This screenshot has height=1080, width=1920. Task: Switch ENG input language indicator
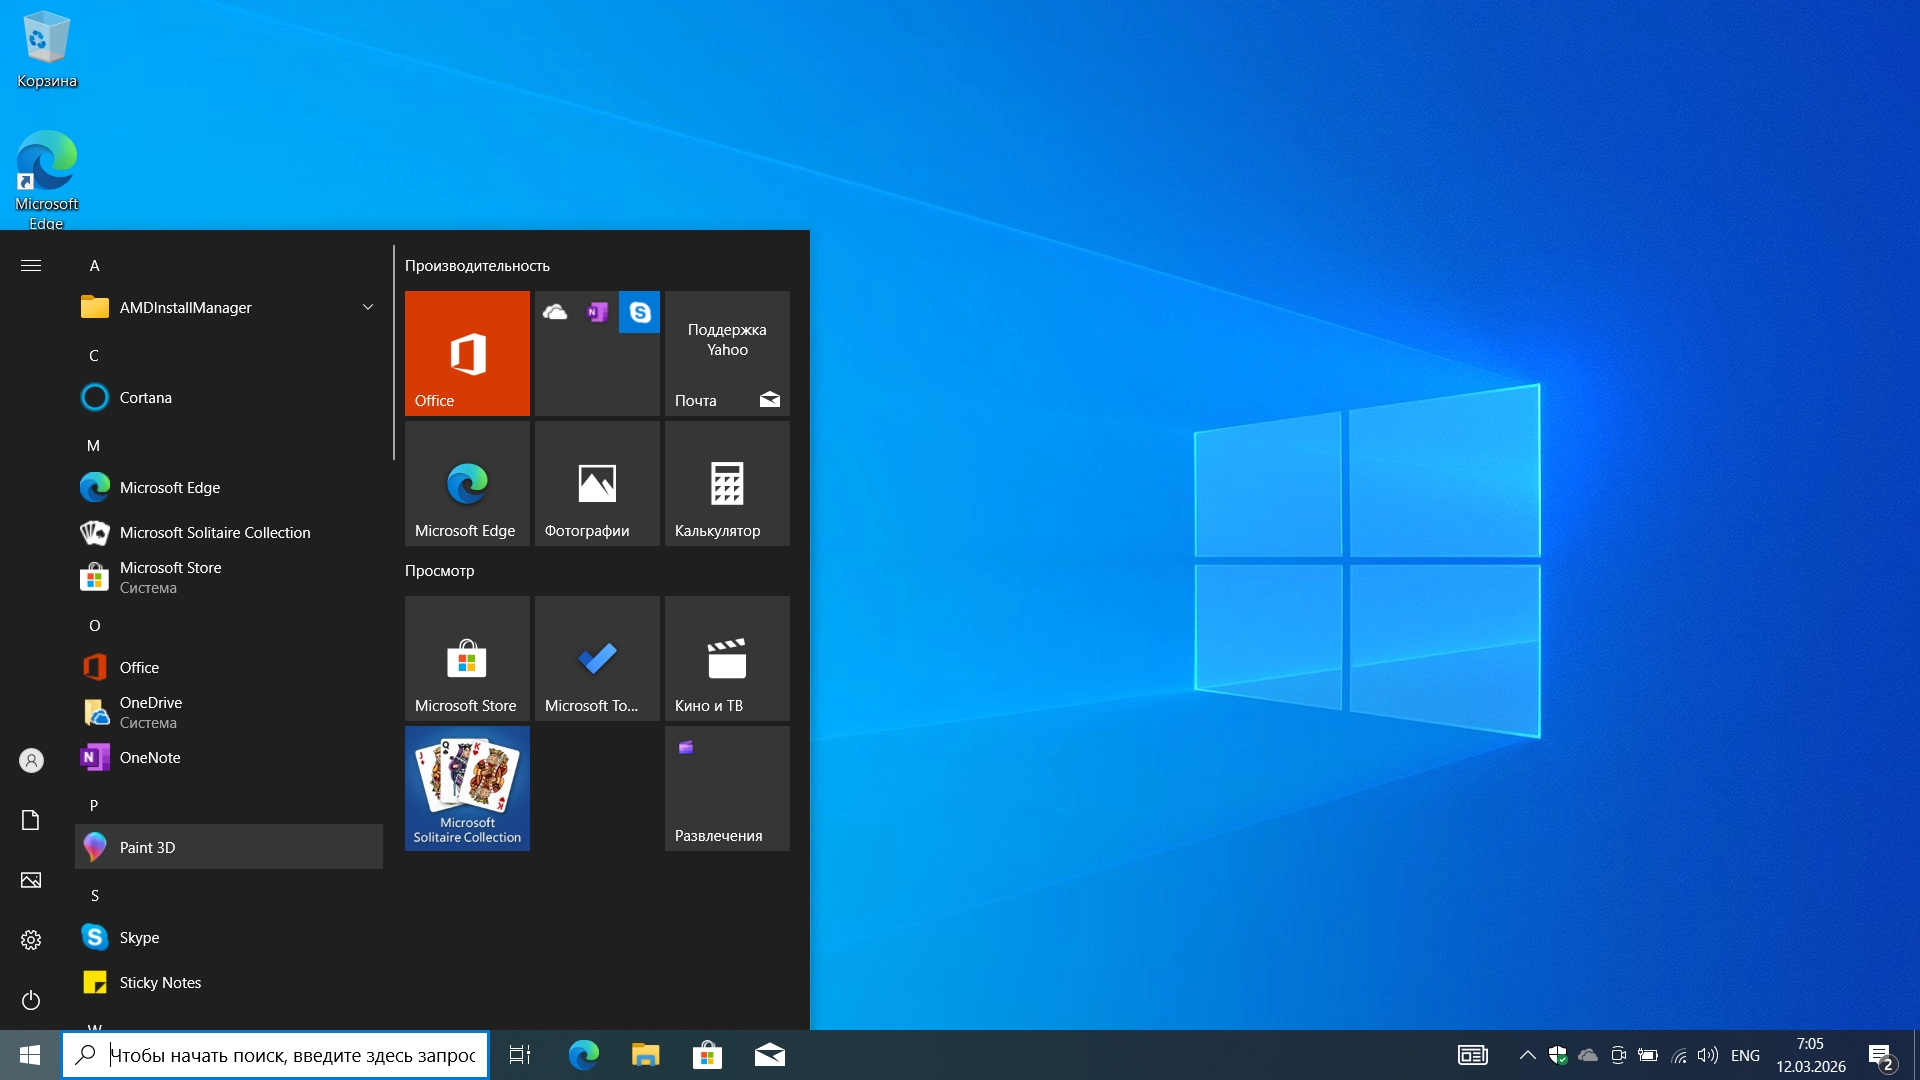click(1745, 1055)
